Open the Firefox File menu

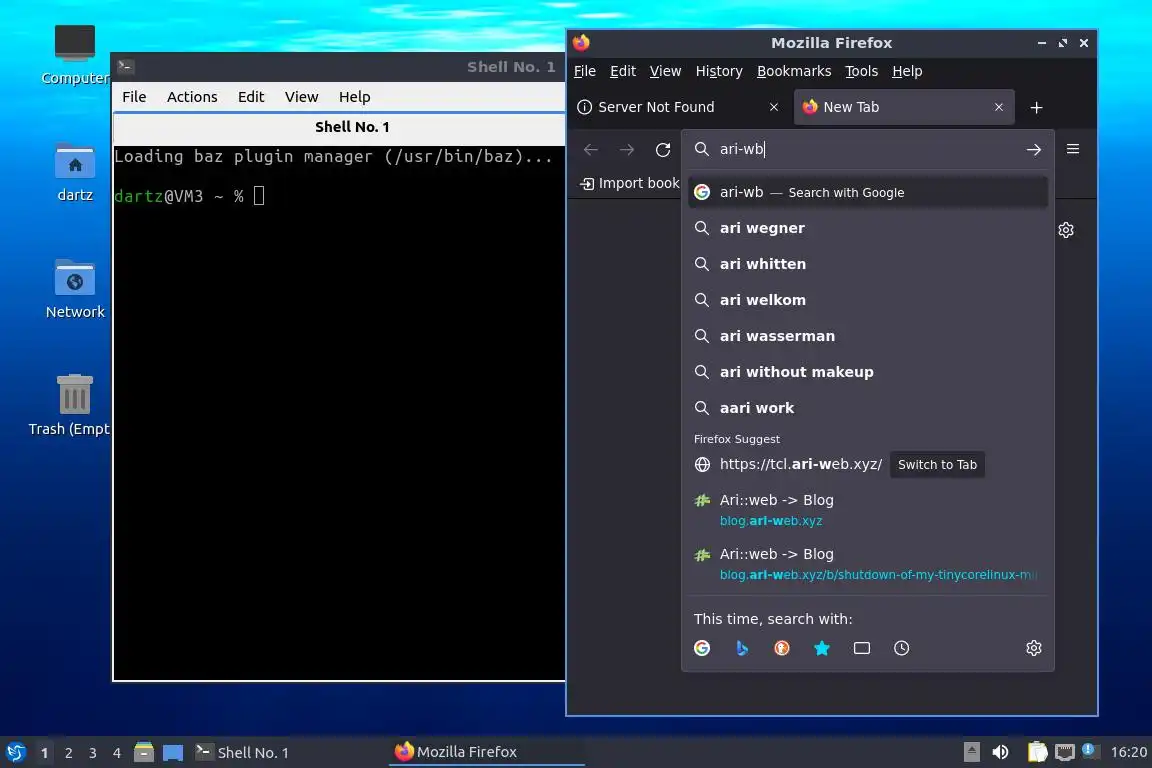point(585,71)
